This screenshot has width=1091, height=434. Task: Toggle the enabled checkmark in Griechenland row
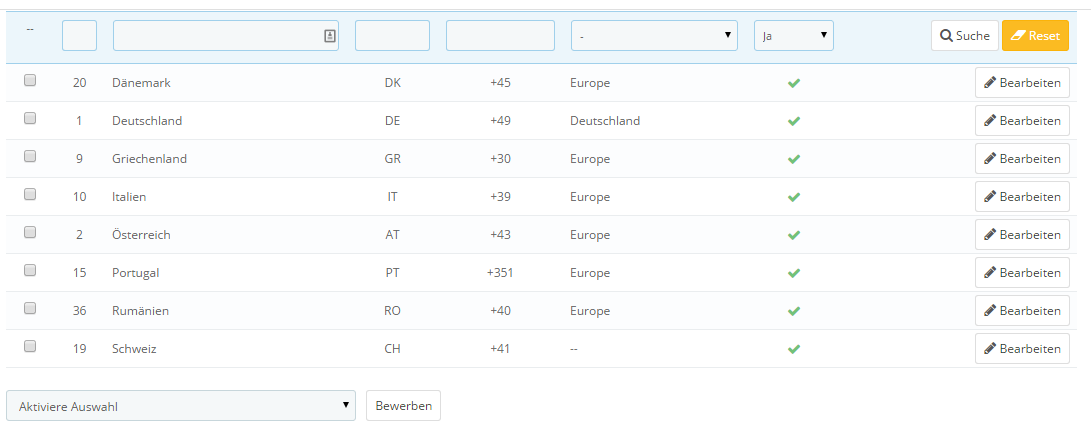794,159
